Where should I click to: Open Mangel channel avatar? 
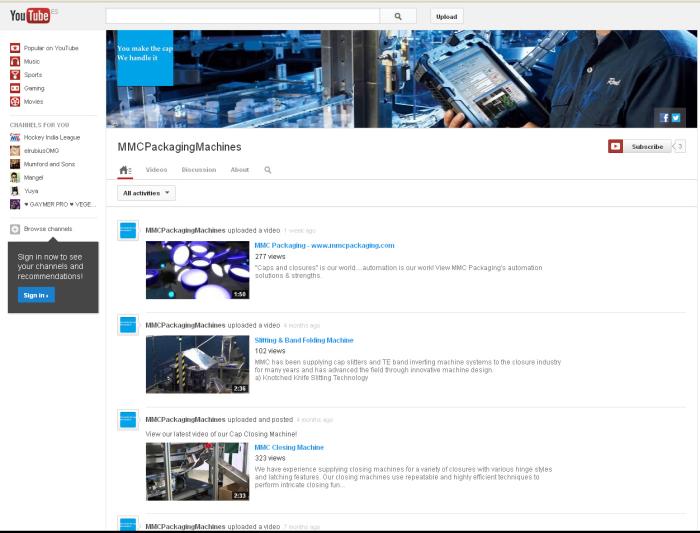coord(15,178)
